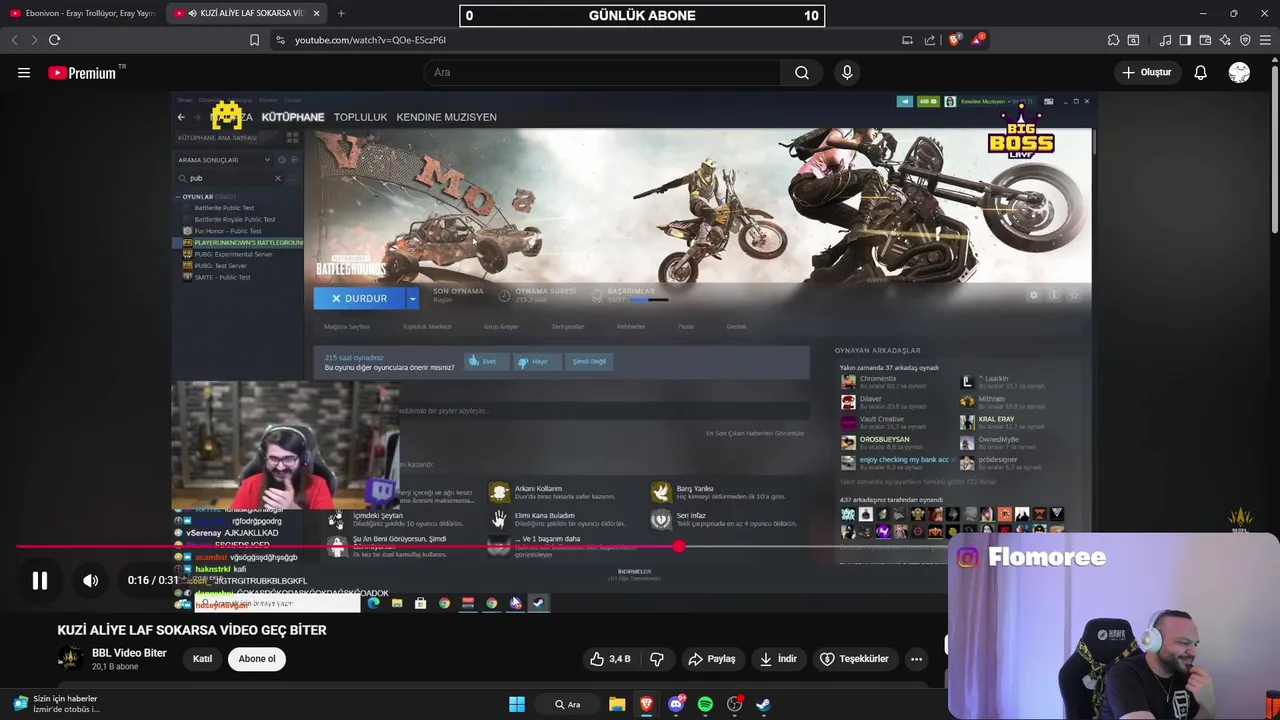Image resolution: width=1280 pixels, height=720 pixels.
Task: Click the red video progress scrubber
Action: [679, 546]
